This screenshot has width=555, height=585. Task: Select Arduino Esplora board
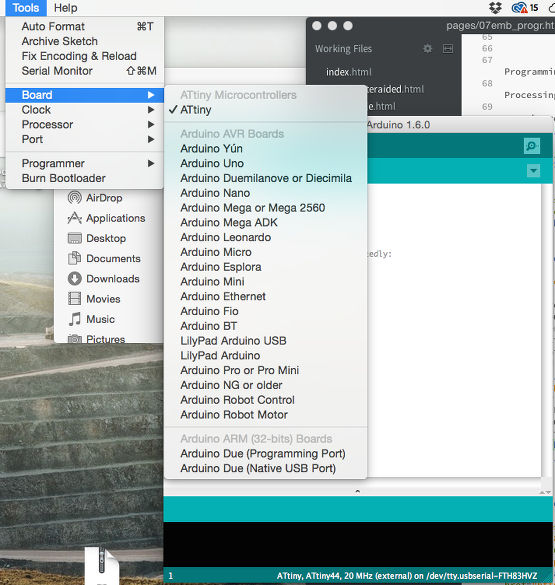(x=266, y=267)
